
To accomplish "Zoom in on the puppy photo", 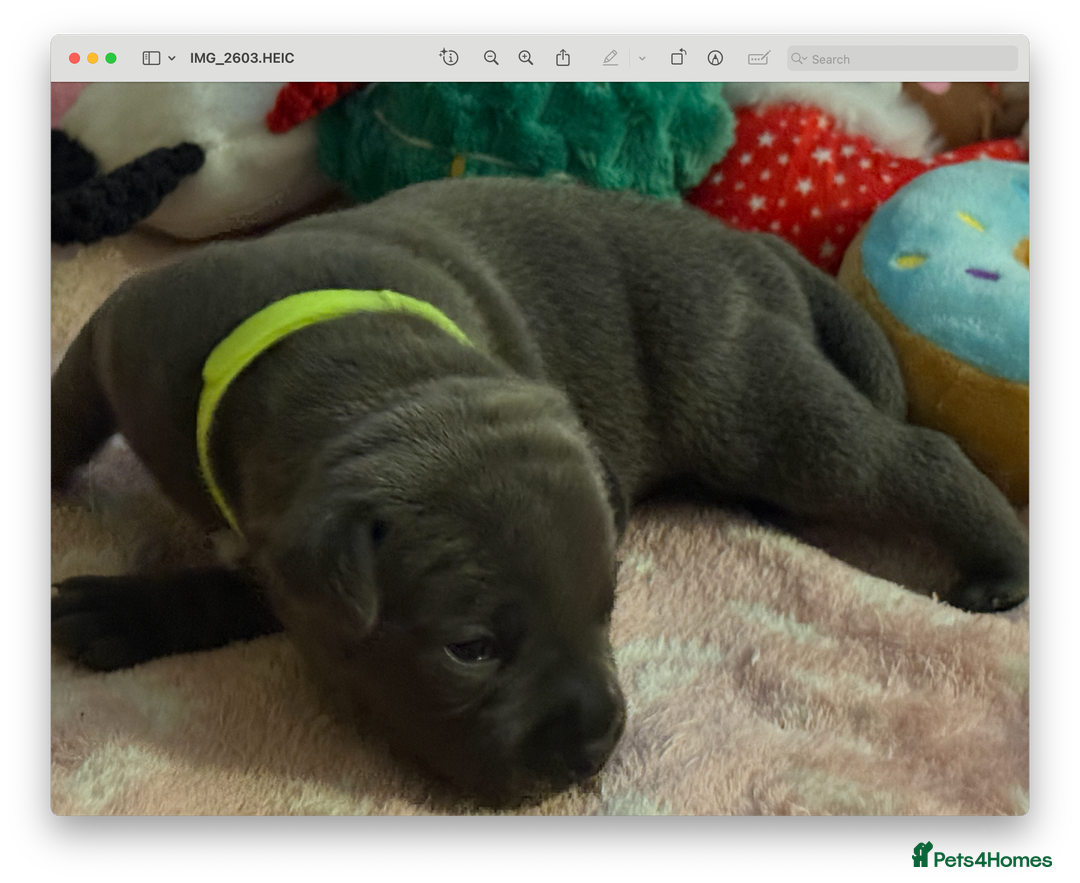I will point(525,58).
